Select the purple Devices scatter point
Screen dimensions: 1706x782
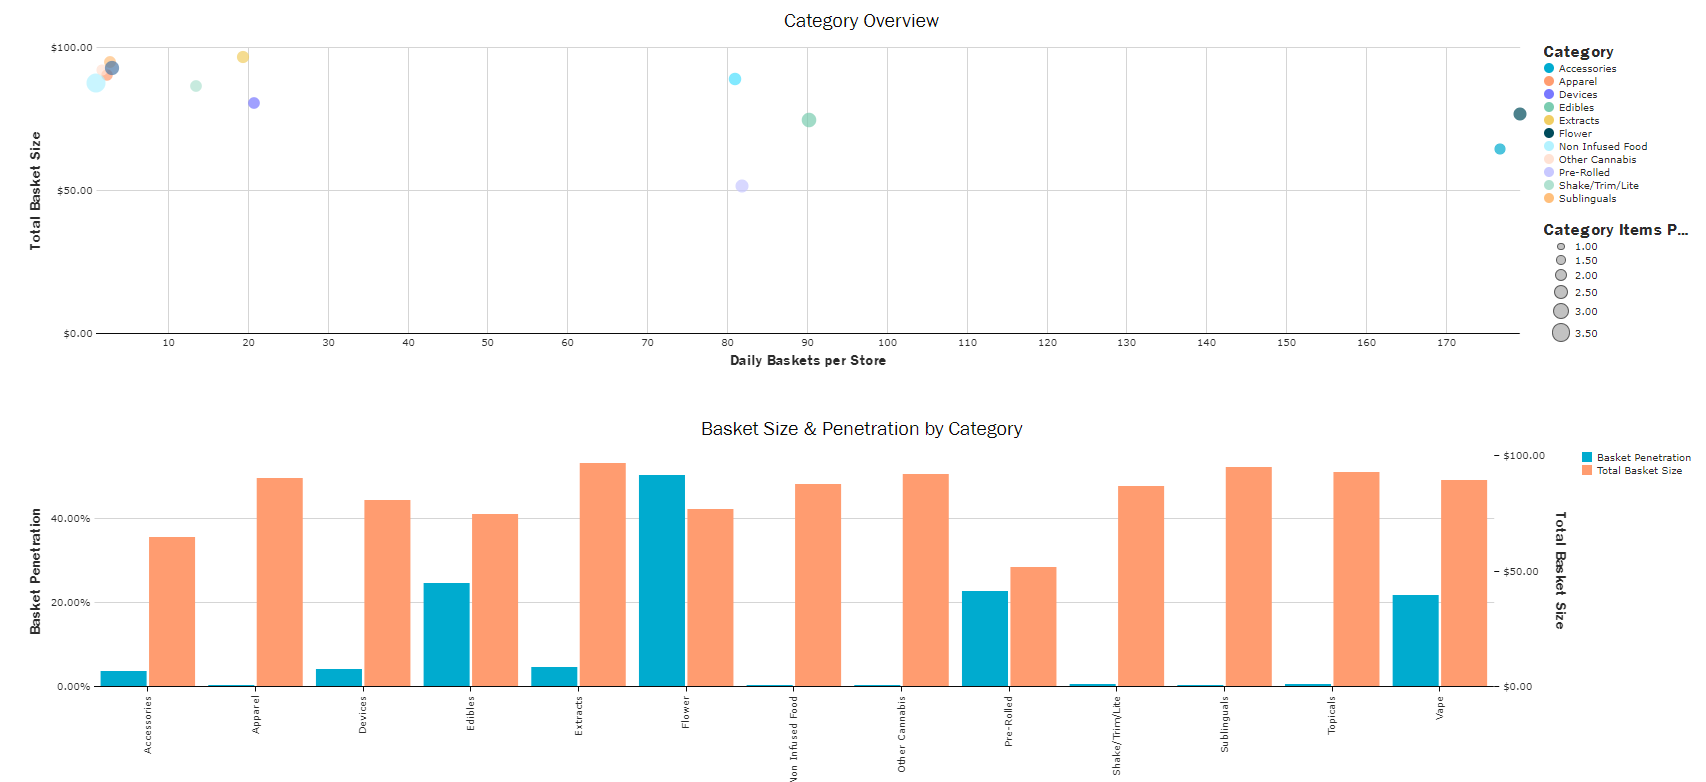pos(254,103)
